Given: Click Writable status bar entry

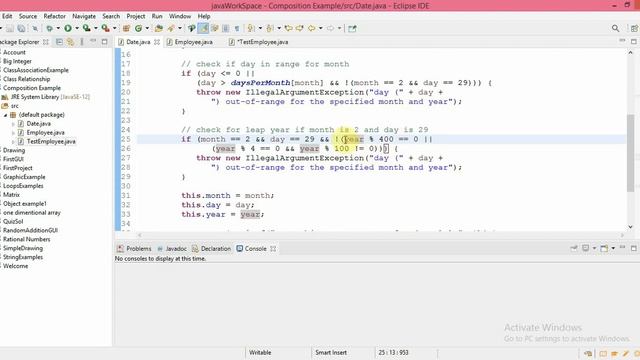Looking at the screenshot, I should pos(260,352).
